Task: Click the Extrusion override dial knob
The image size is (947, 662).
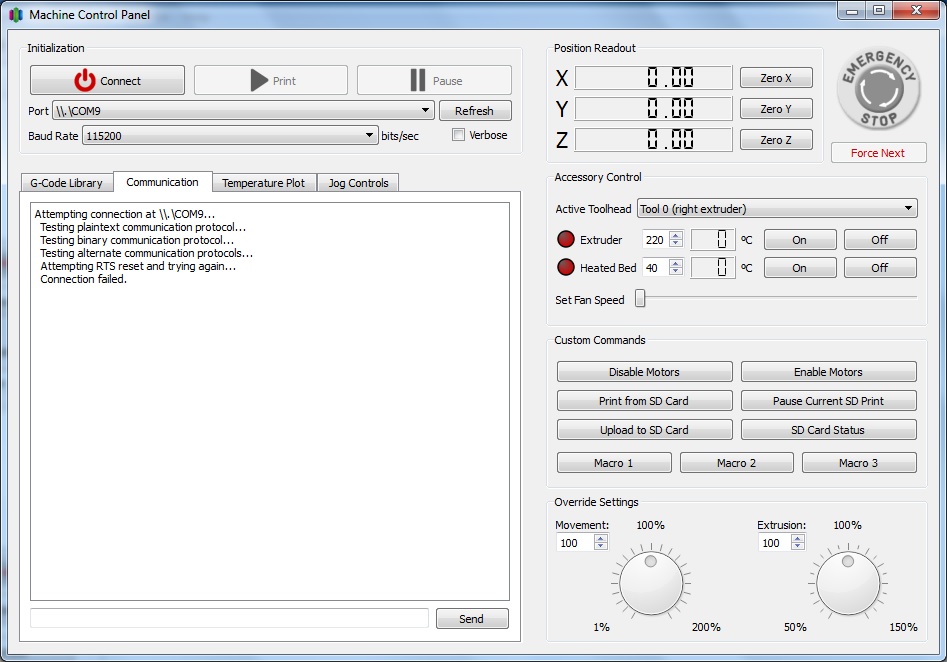Action: (x=848, y=583)
